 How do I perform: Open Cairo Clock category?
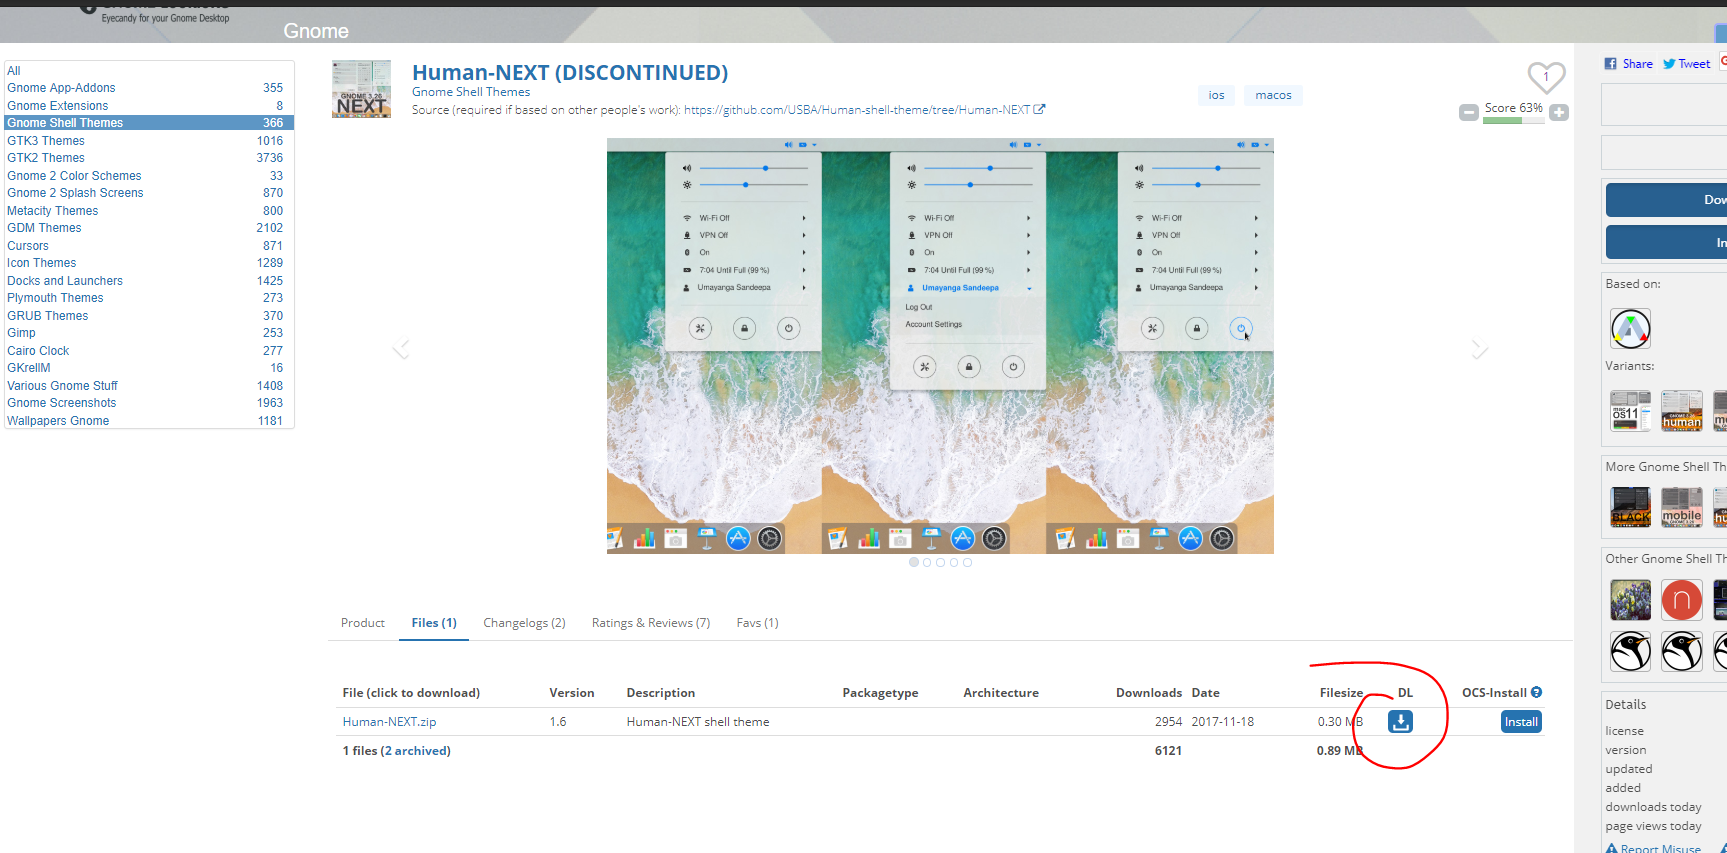pyautogui.click(x=38, y=351)
